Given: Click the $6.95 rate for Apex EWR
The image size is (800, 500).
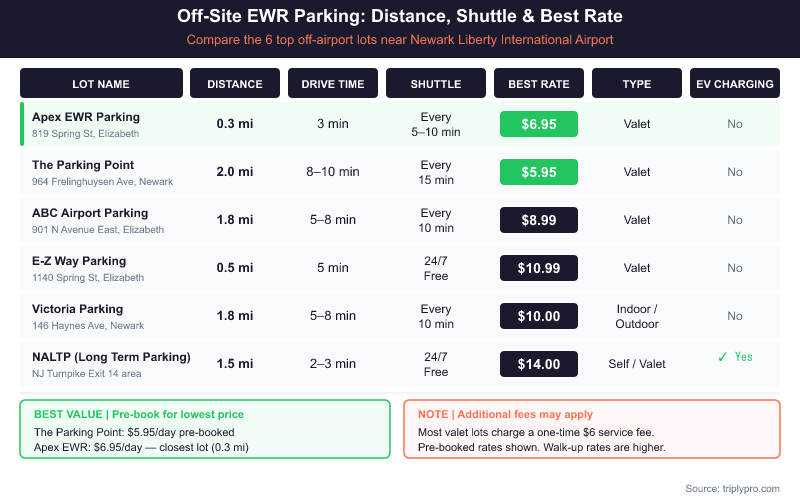Looking at the screenshot, I should click(539, 124).
